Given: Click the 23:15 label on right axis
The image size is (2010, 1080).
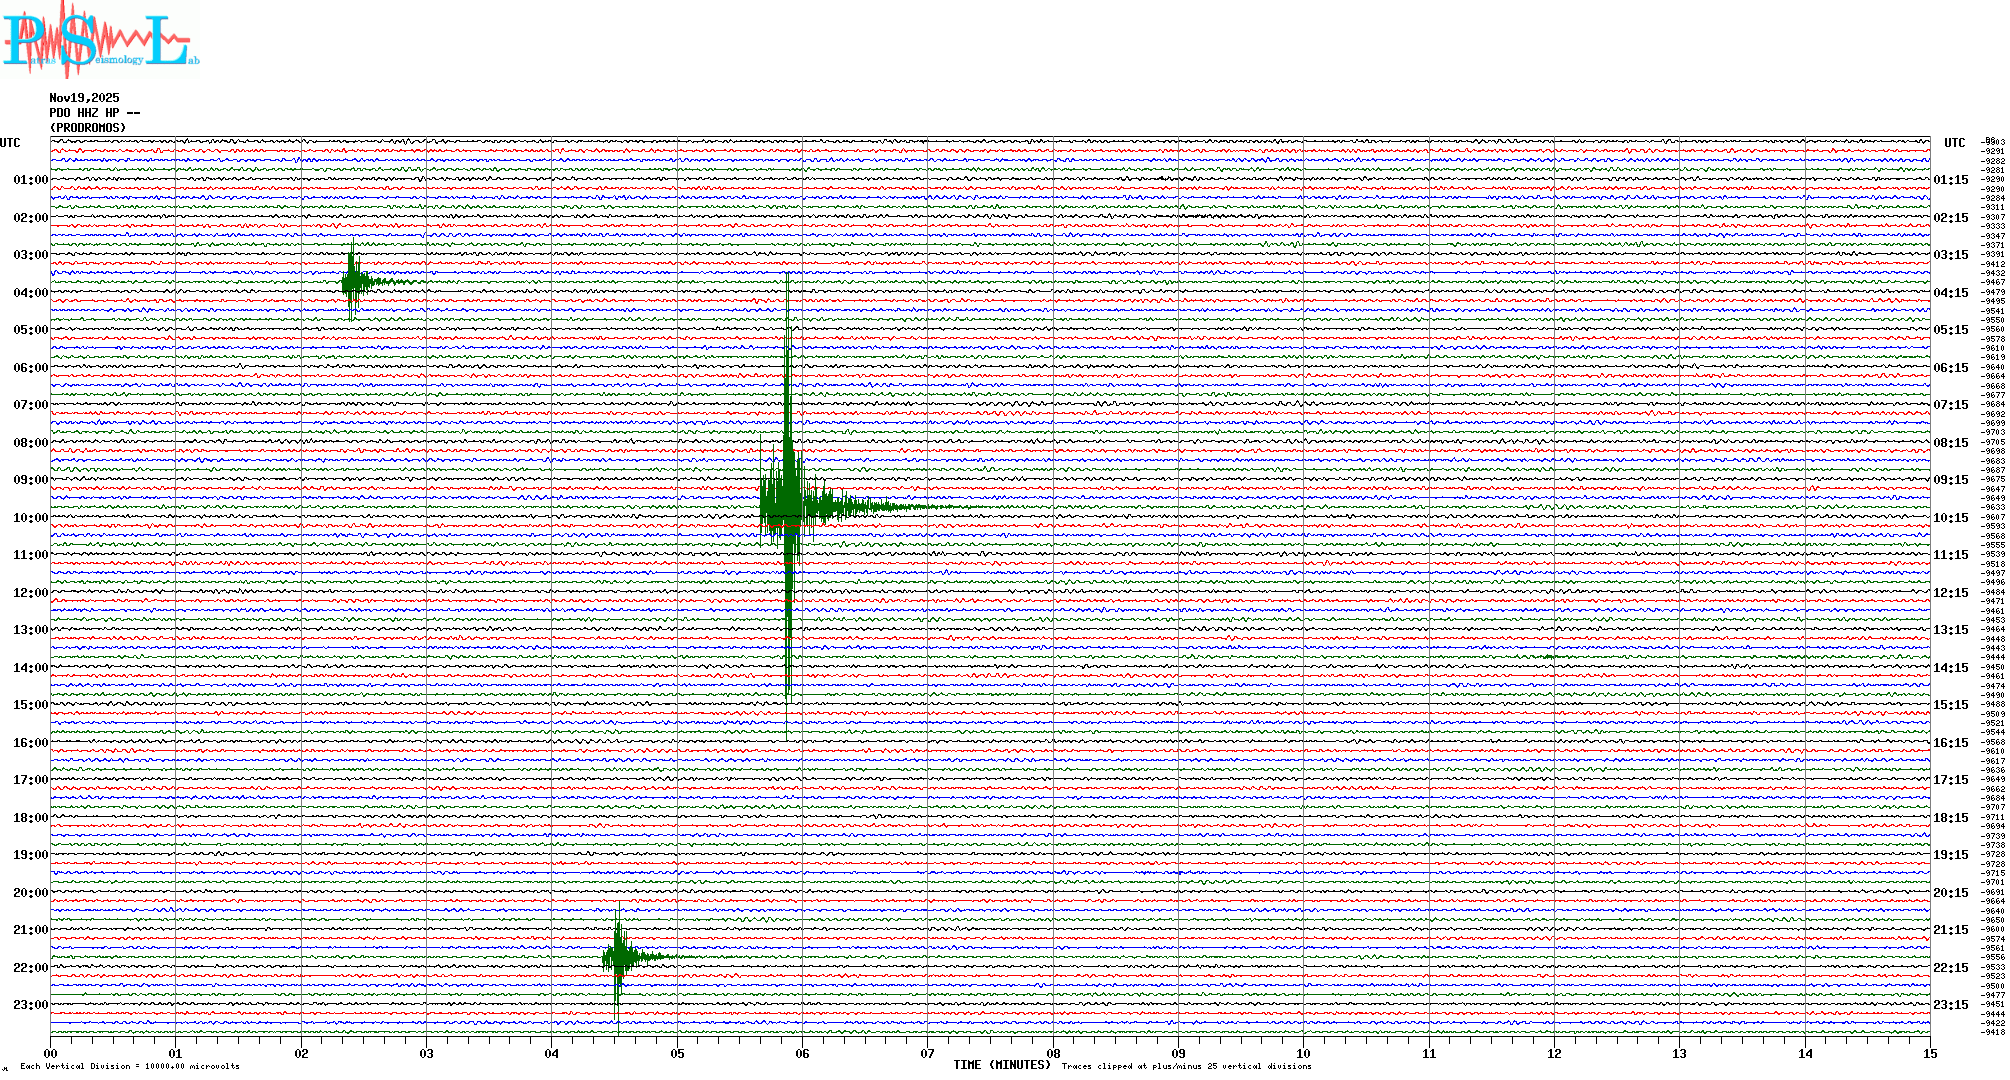Looking at the screenshot, I should (1950, 1005).
